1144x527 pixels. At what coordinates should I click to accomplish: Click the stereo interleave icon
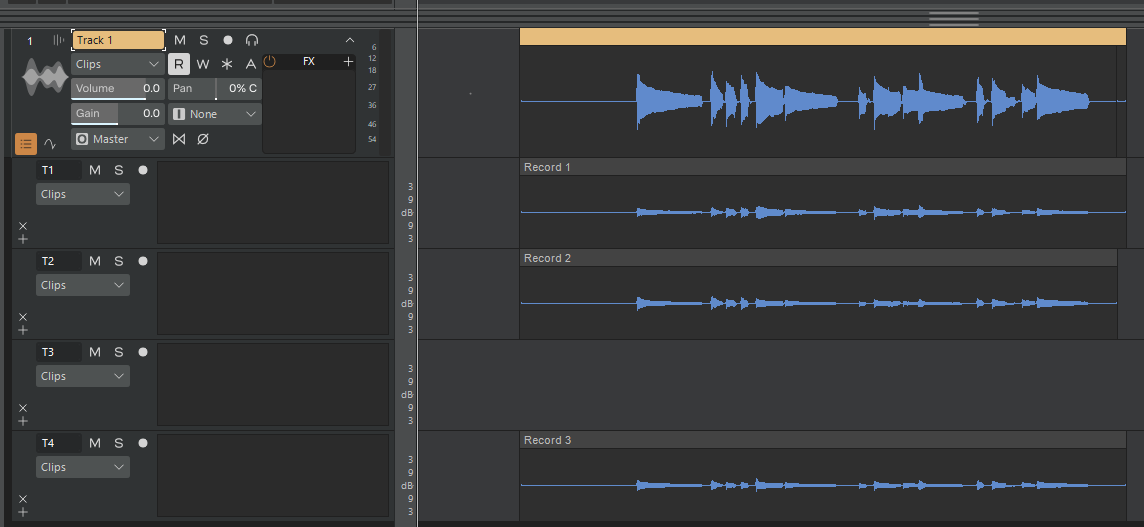(179, 139)
